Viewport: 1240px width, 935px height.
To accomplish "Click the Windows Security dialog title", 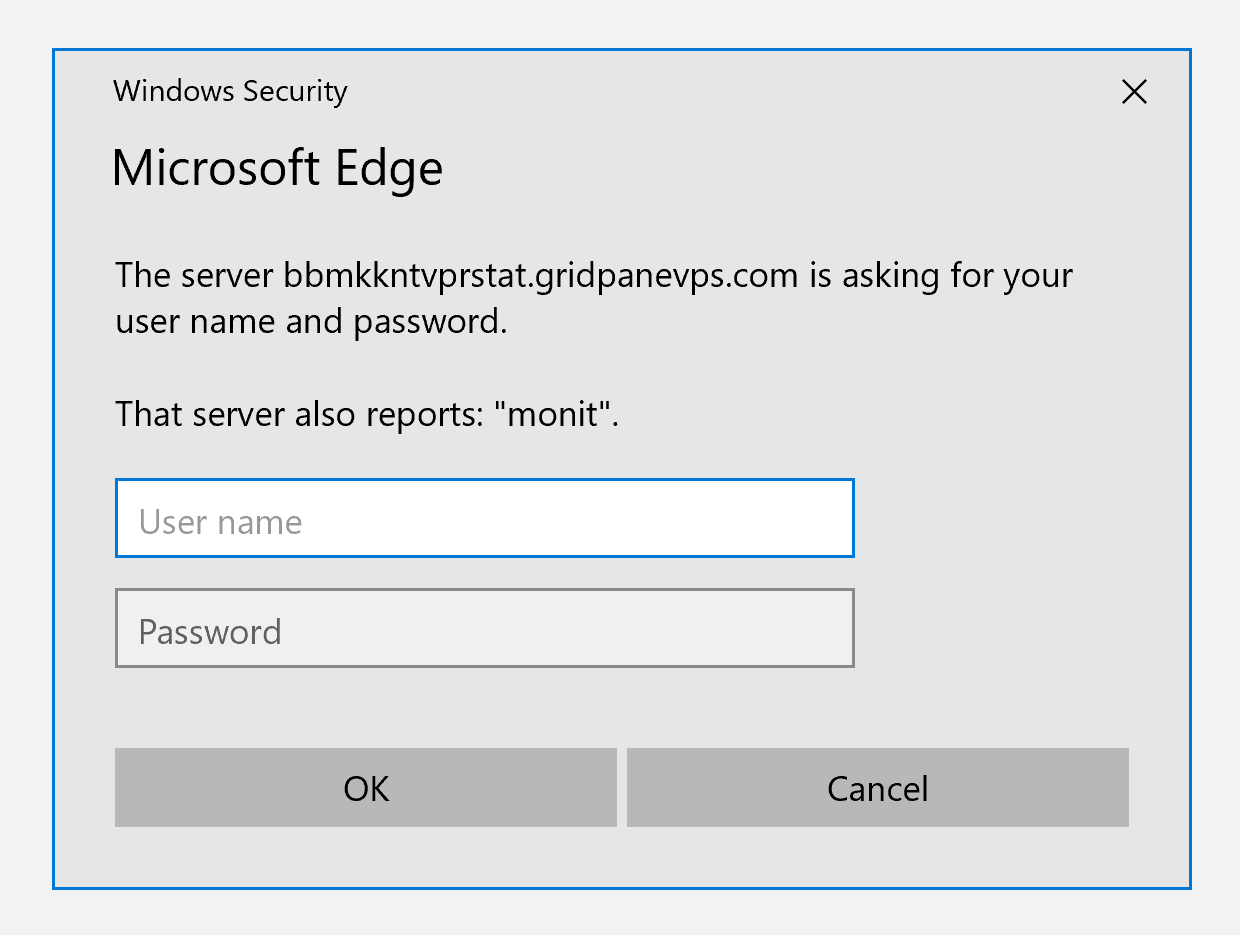I will click(230, 91).
